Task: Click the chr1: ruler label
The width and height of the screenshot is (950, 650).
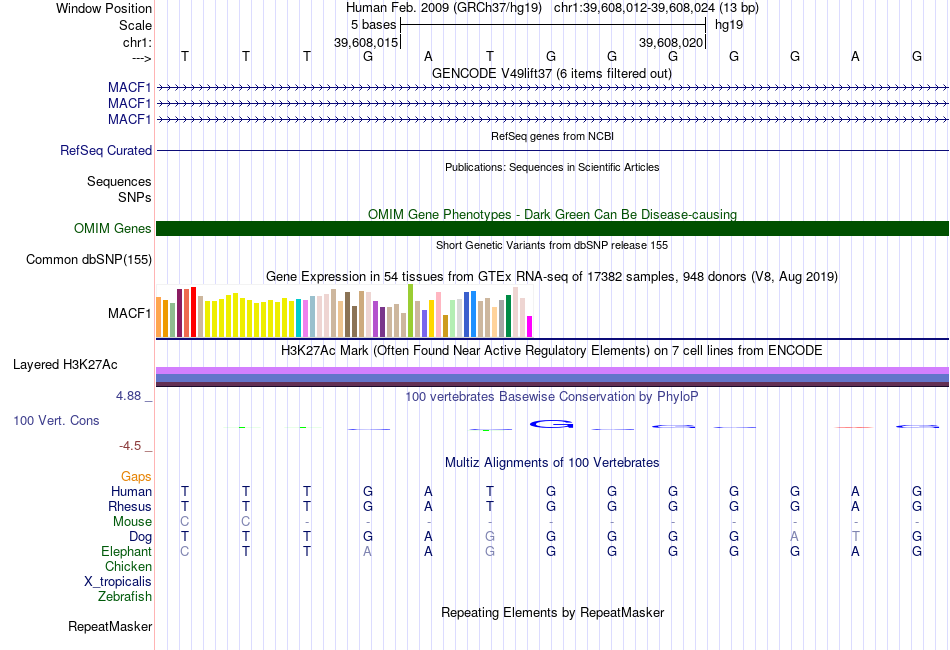Action: 137,42
